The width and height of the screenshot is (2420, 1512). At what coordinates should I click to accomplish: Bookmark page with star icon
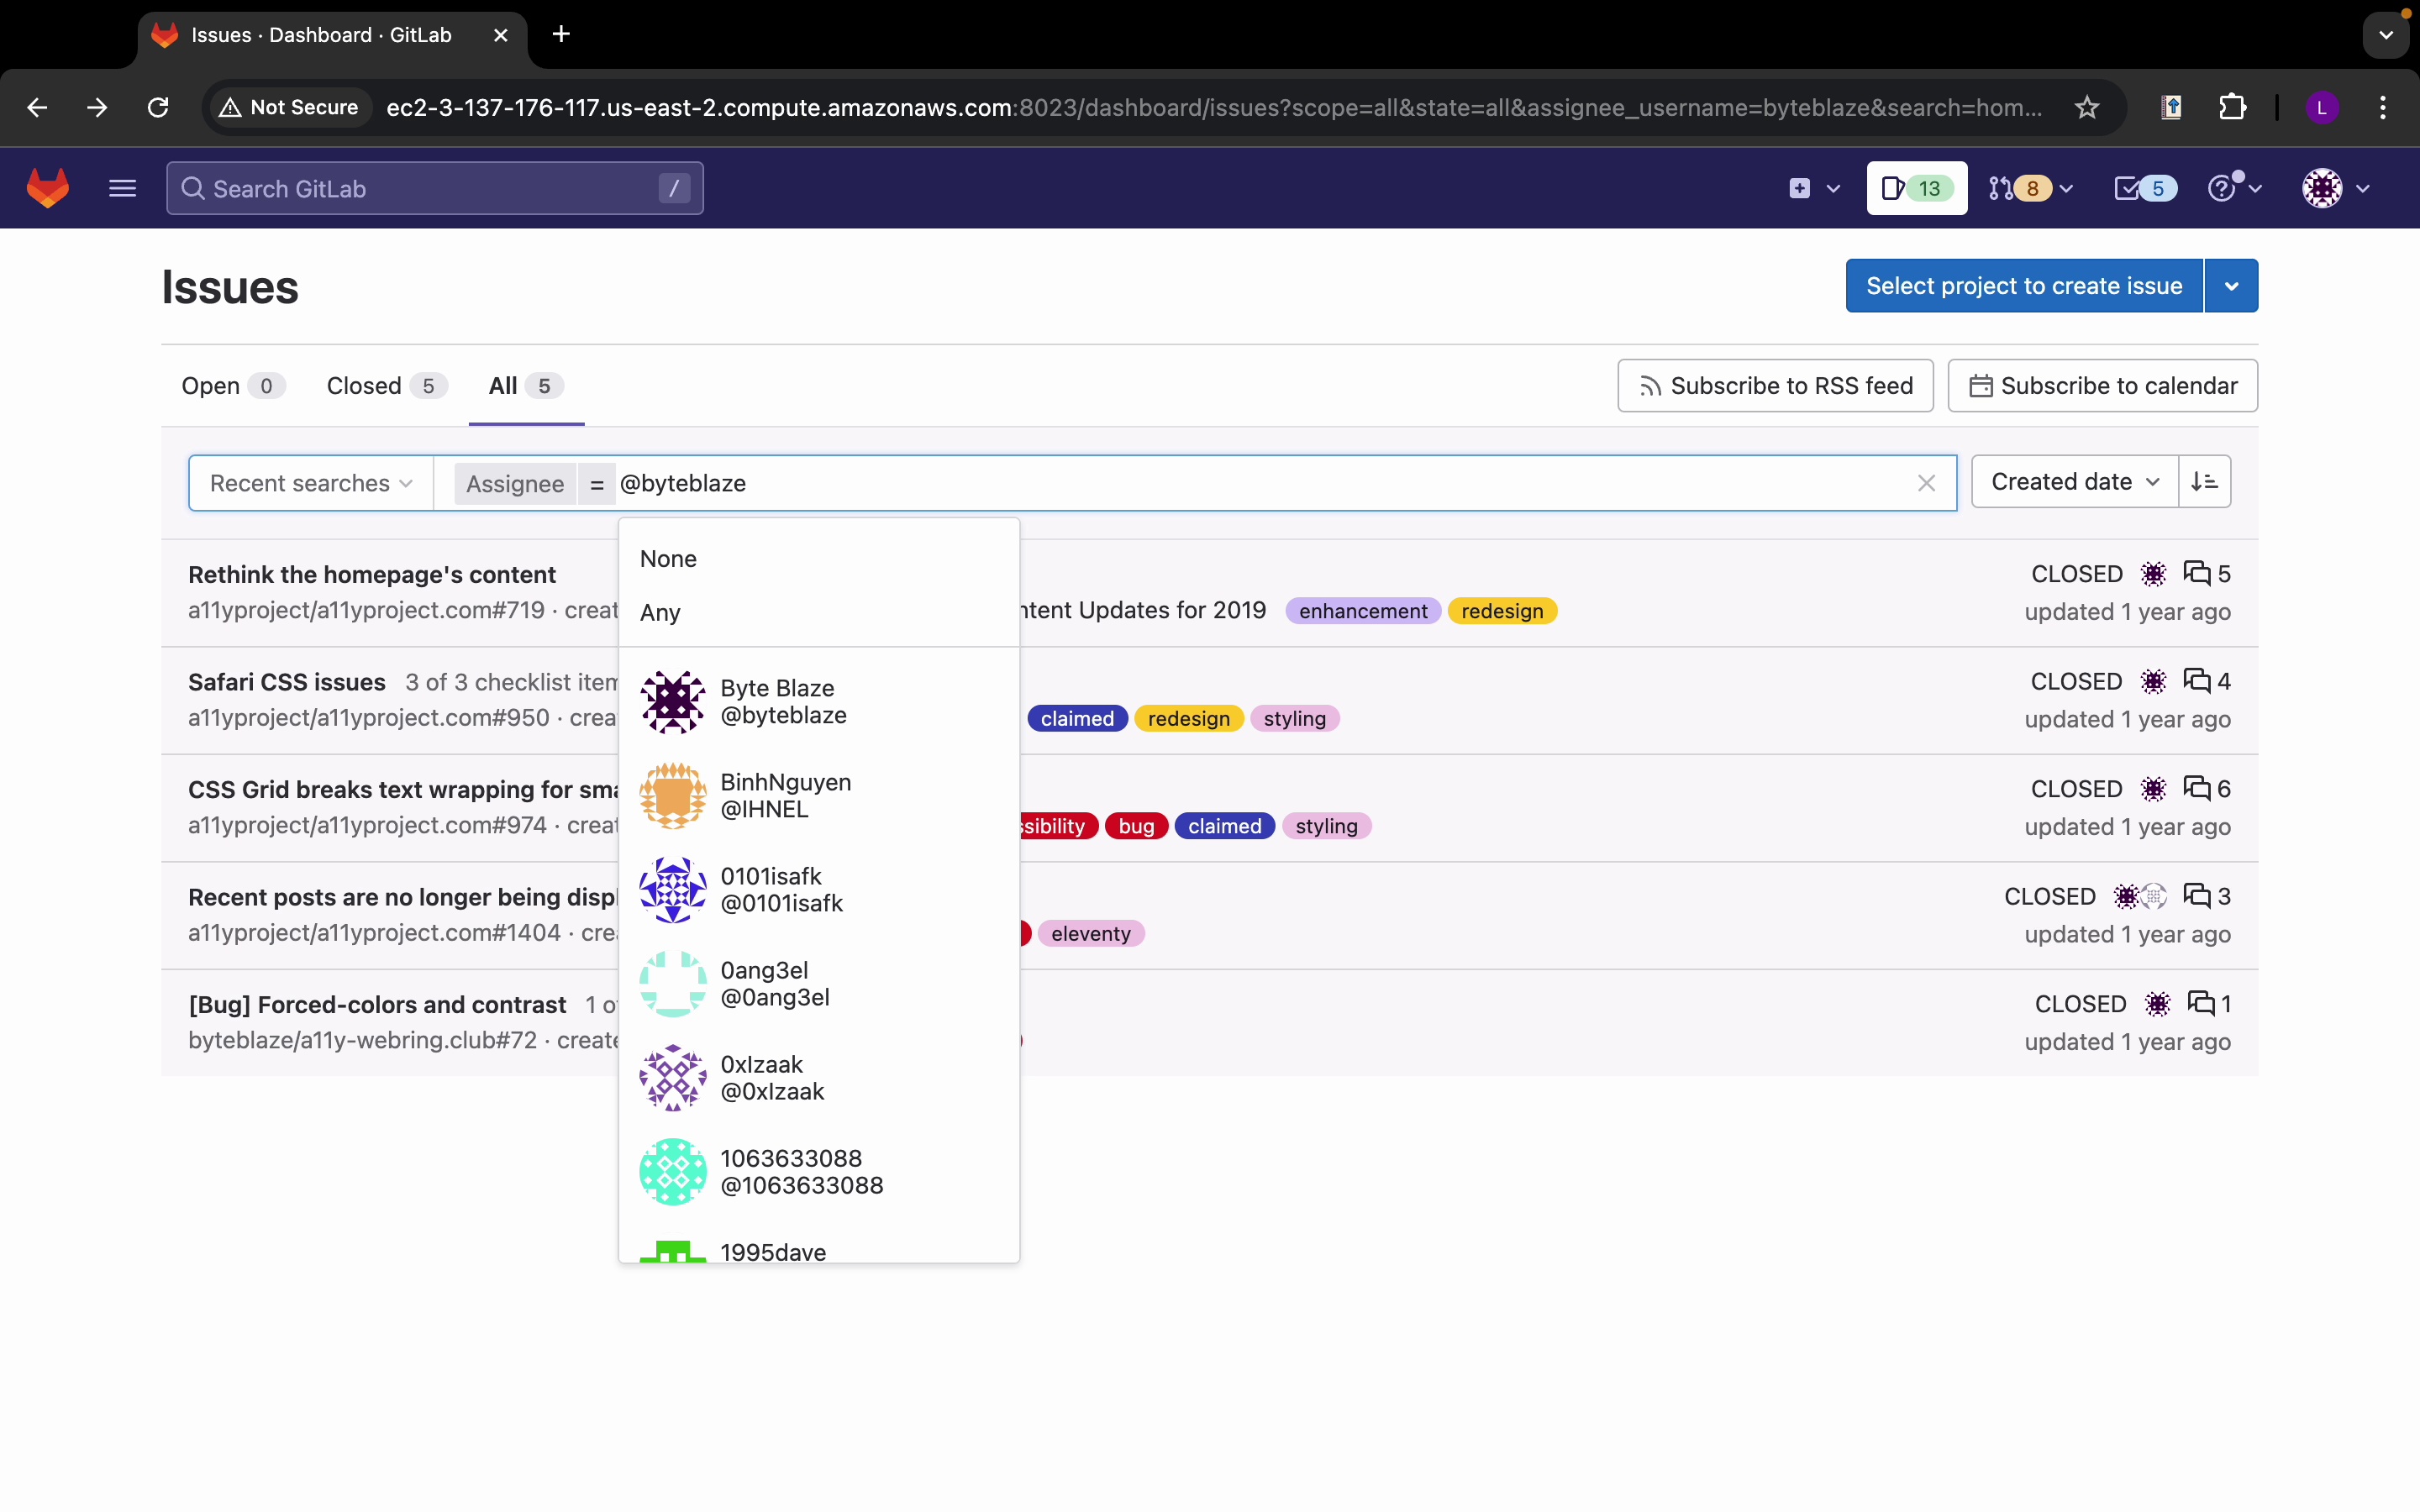pyautogui.click(x=2086, y=107)
